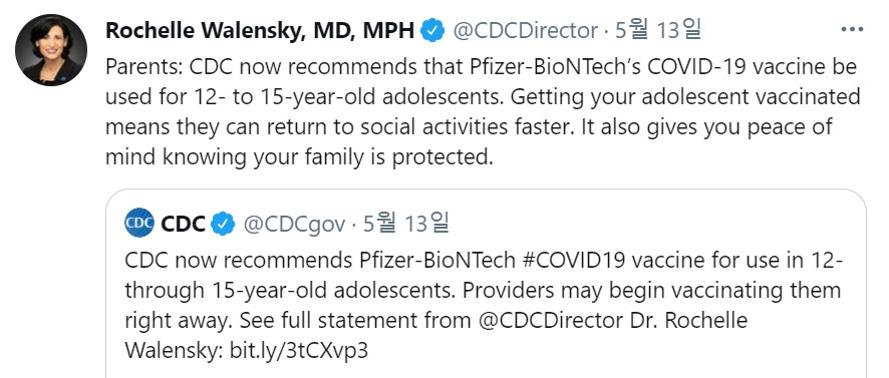Click the main tweet text about Parents
The image size is (889, 378).
pyautogui.click(x=482, y=112)
